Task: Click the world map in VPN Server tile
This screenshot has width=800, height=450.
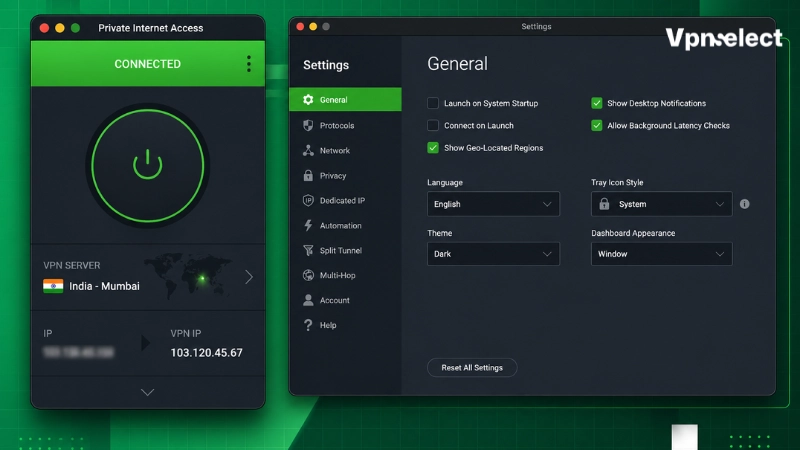Action: click(x=187, y=278)
